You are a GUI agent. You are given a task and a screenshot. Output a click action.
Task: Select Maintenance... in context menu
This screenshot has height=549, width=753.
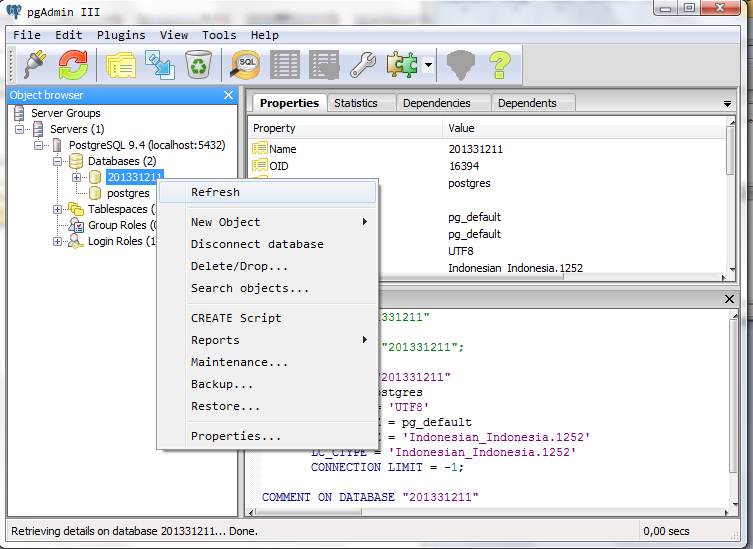(x=267, y=362)
